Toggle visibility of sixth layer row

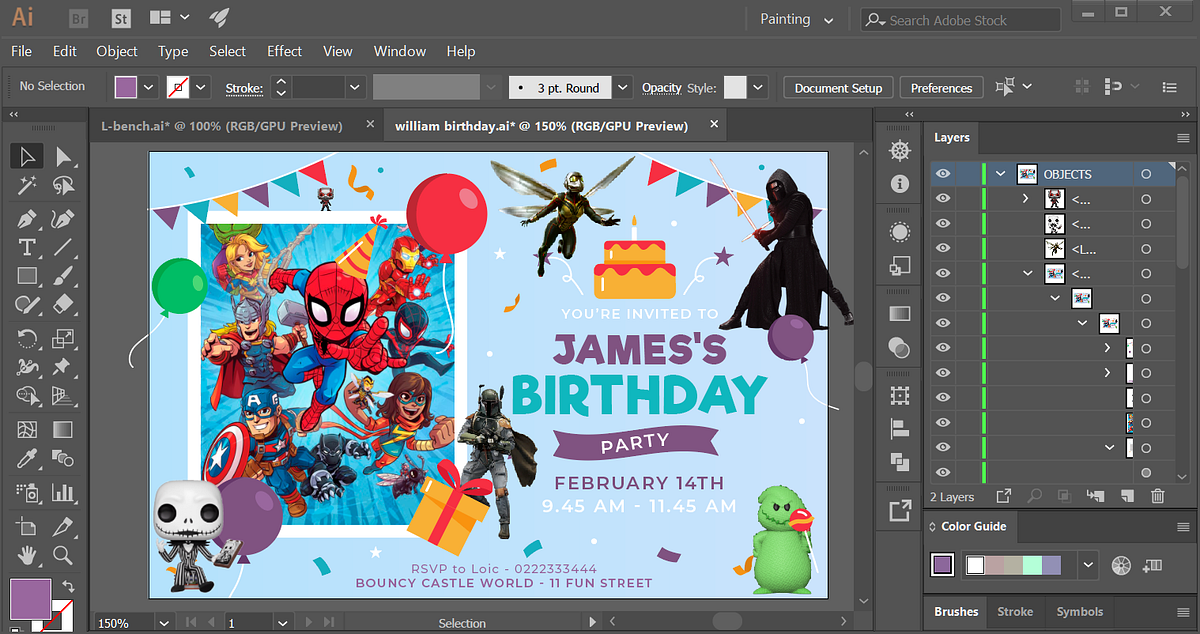pos(942,298)
